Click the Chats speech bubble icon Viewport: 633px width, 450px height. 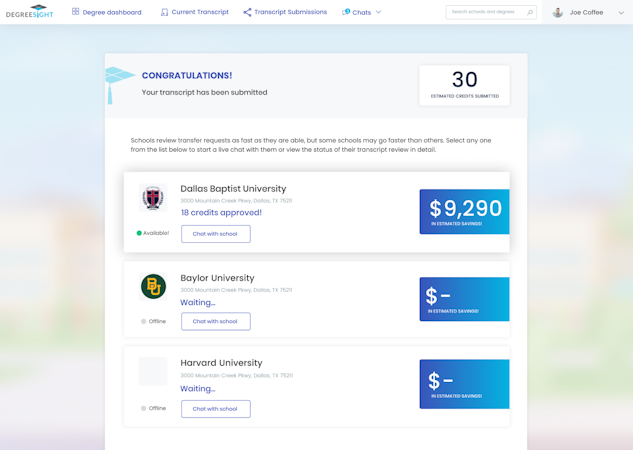[x=346, y=12]
